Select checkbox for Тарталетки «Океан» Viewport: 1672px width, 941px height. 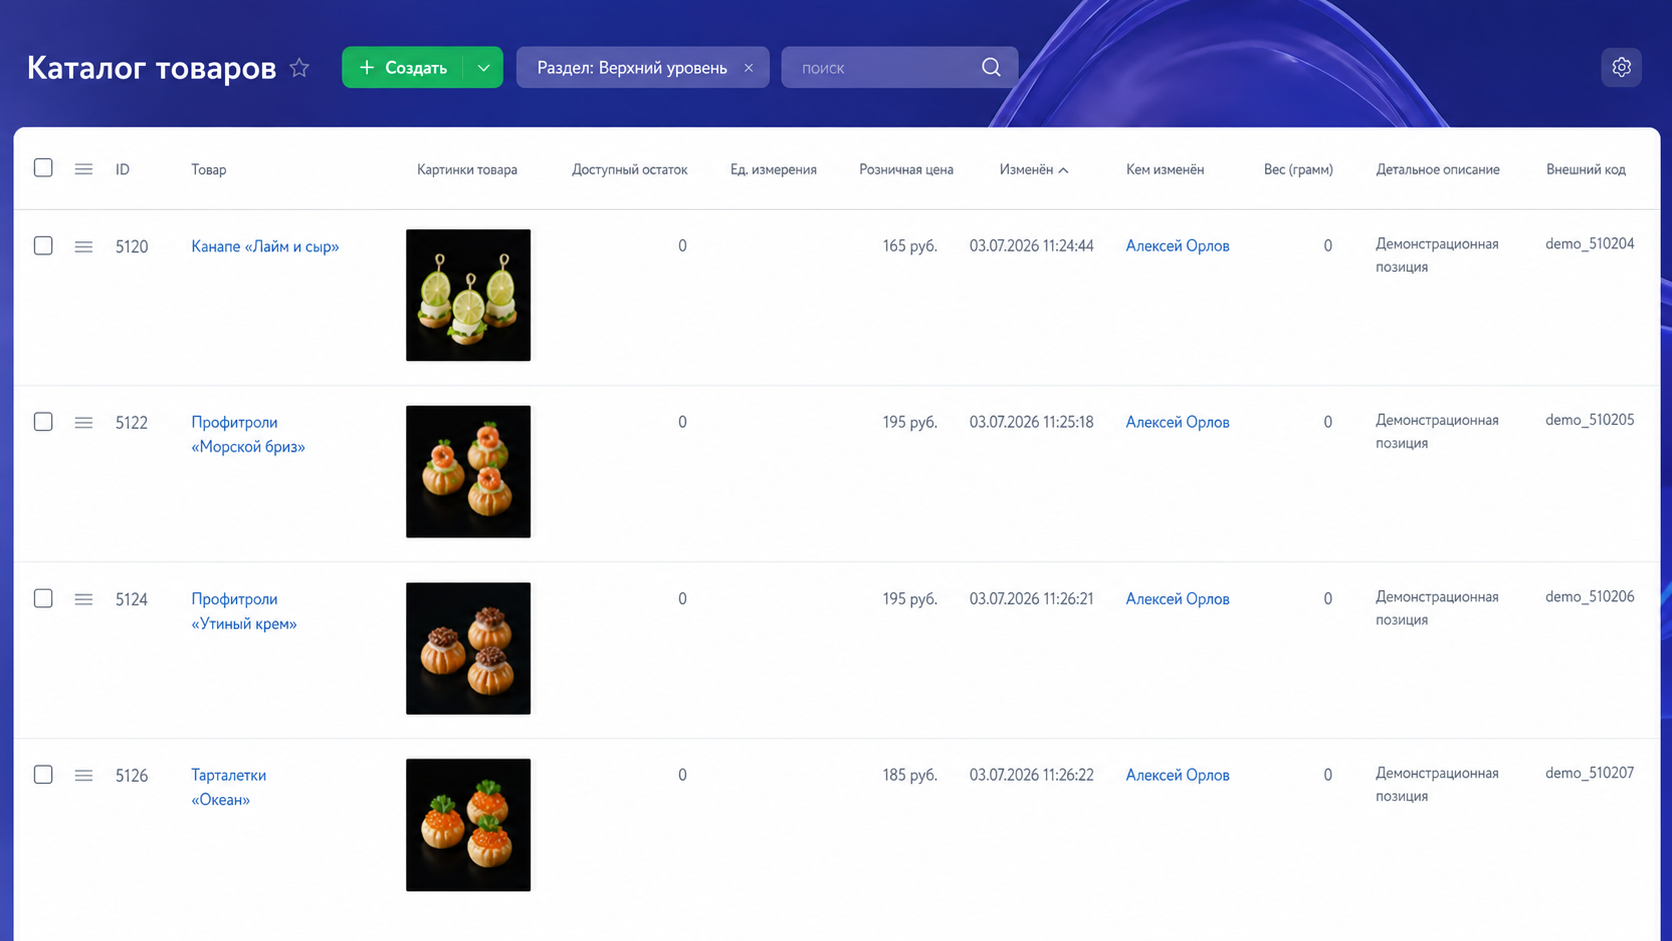43,774
